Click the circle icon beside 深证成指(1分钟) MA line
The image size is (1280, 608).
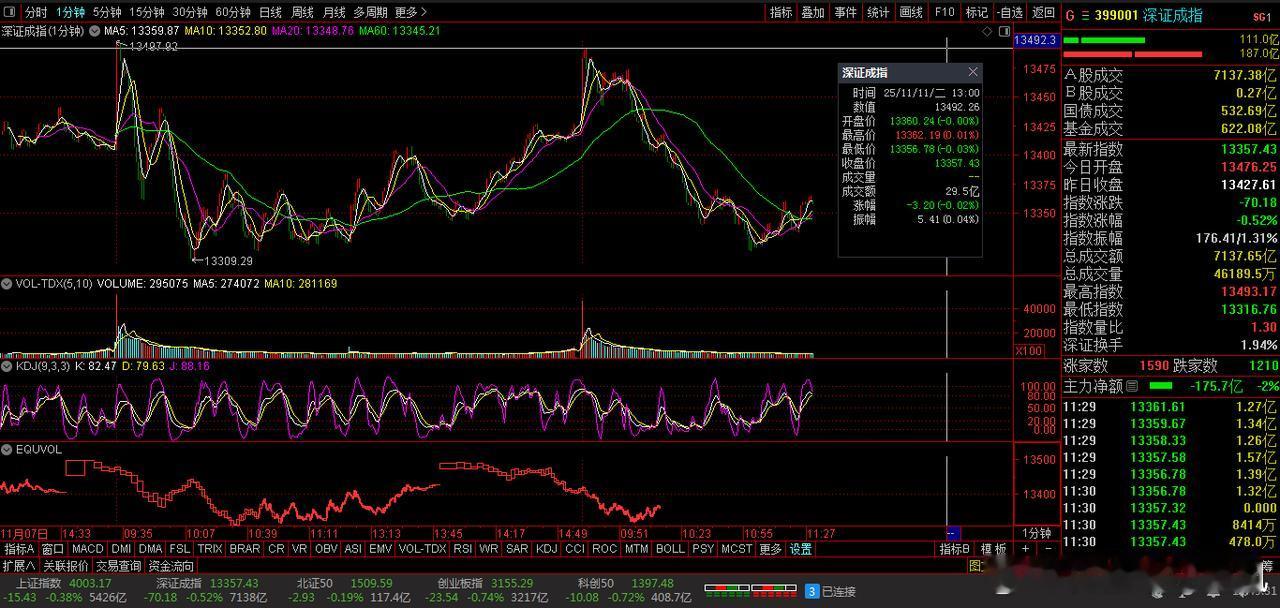click(x=94, y=31)
